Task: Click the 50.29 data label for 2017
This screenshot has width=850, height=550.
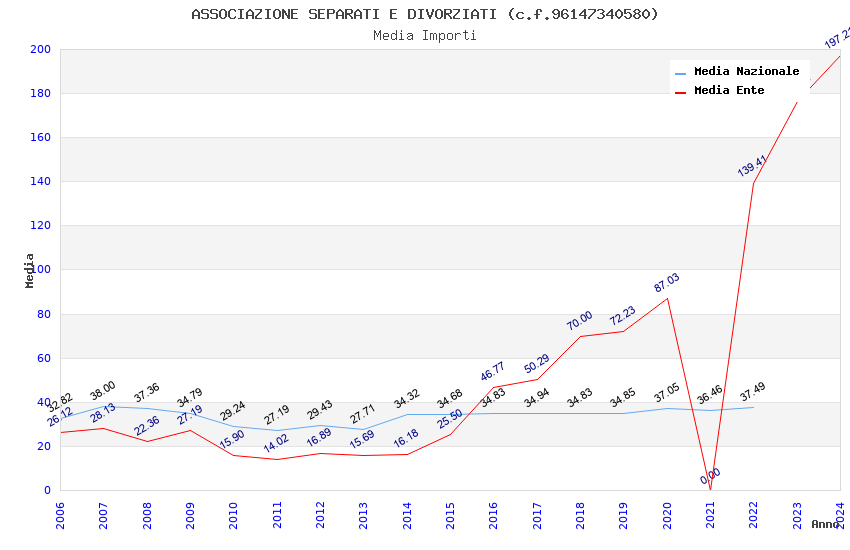Action: [x=537, y=364]
